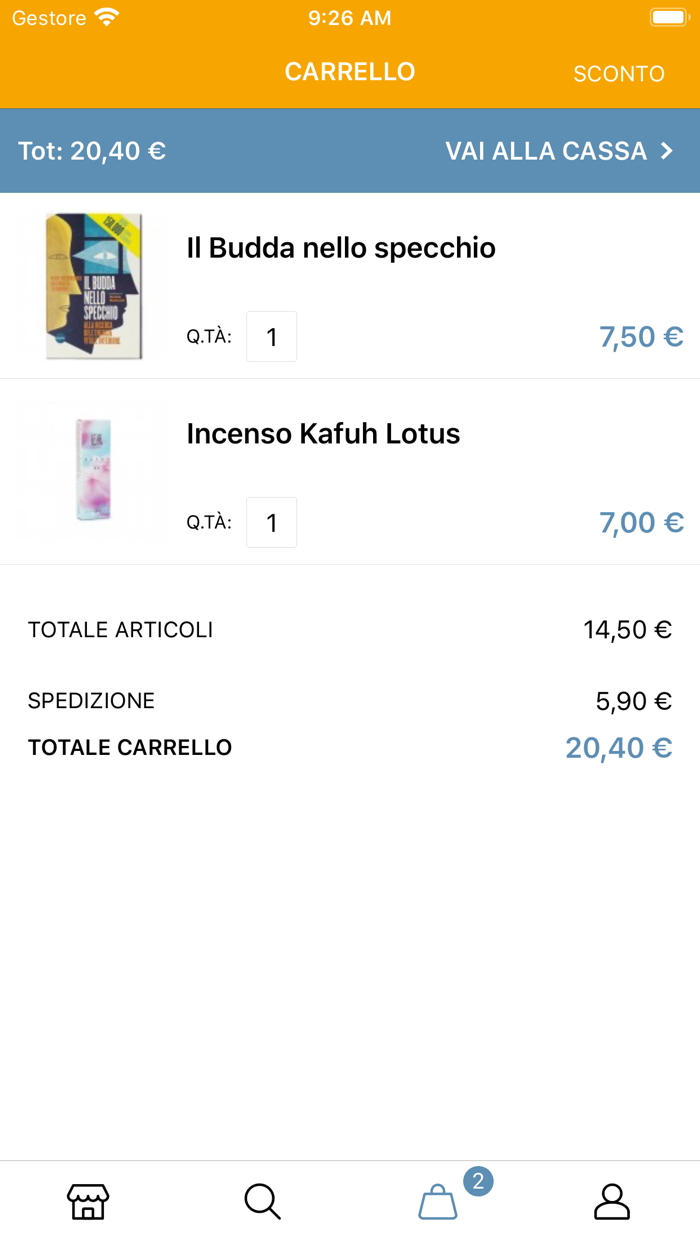Select the search magnifier icon

pyautogui.click(x=262, y=1202)
